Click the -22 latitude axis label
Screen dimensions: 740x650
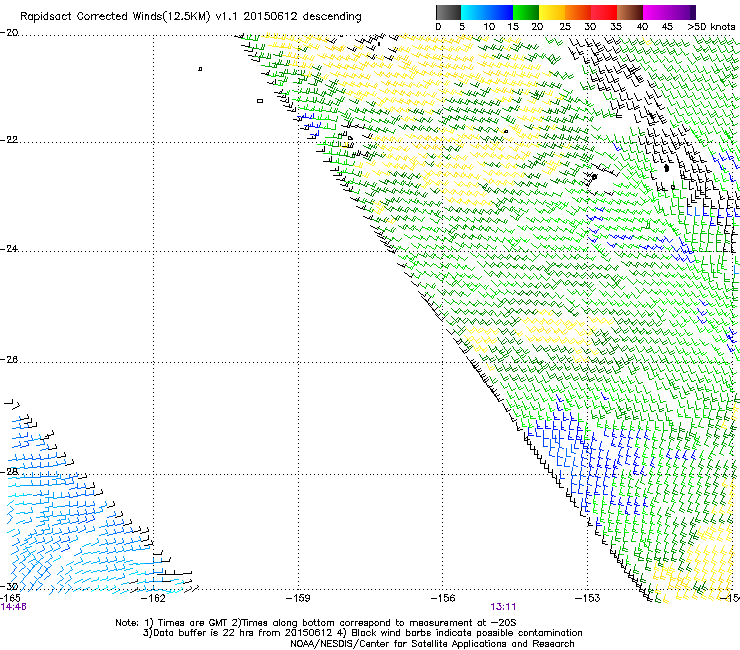[9, 140]
